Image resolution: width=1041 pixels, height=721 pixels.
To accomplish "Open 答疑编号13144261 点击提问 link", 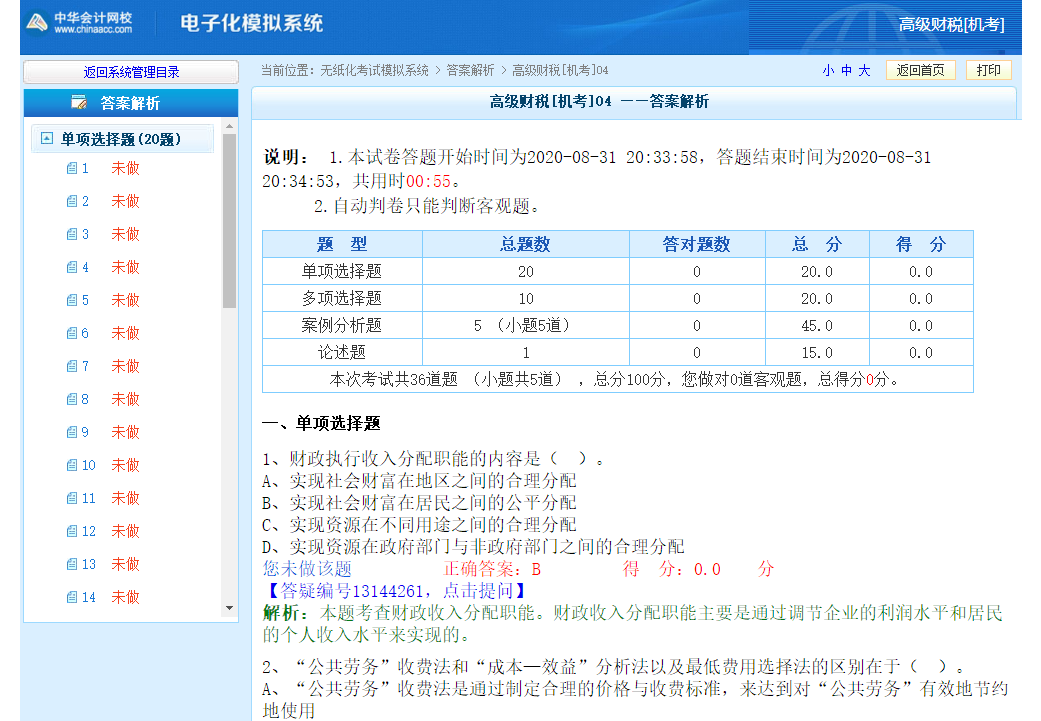I will click(x=395, y=590).
